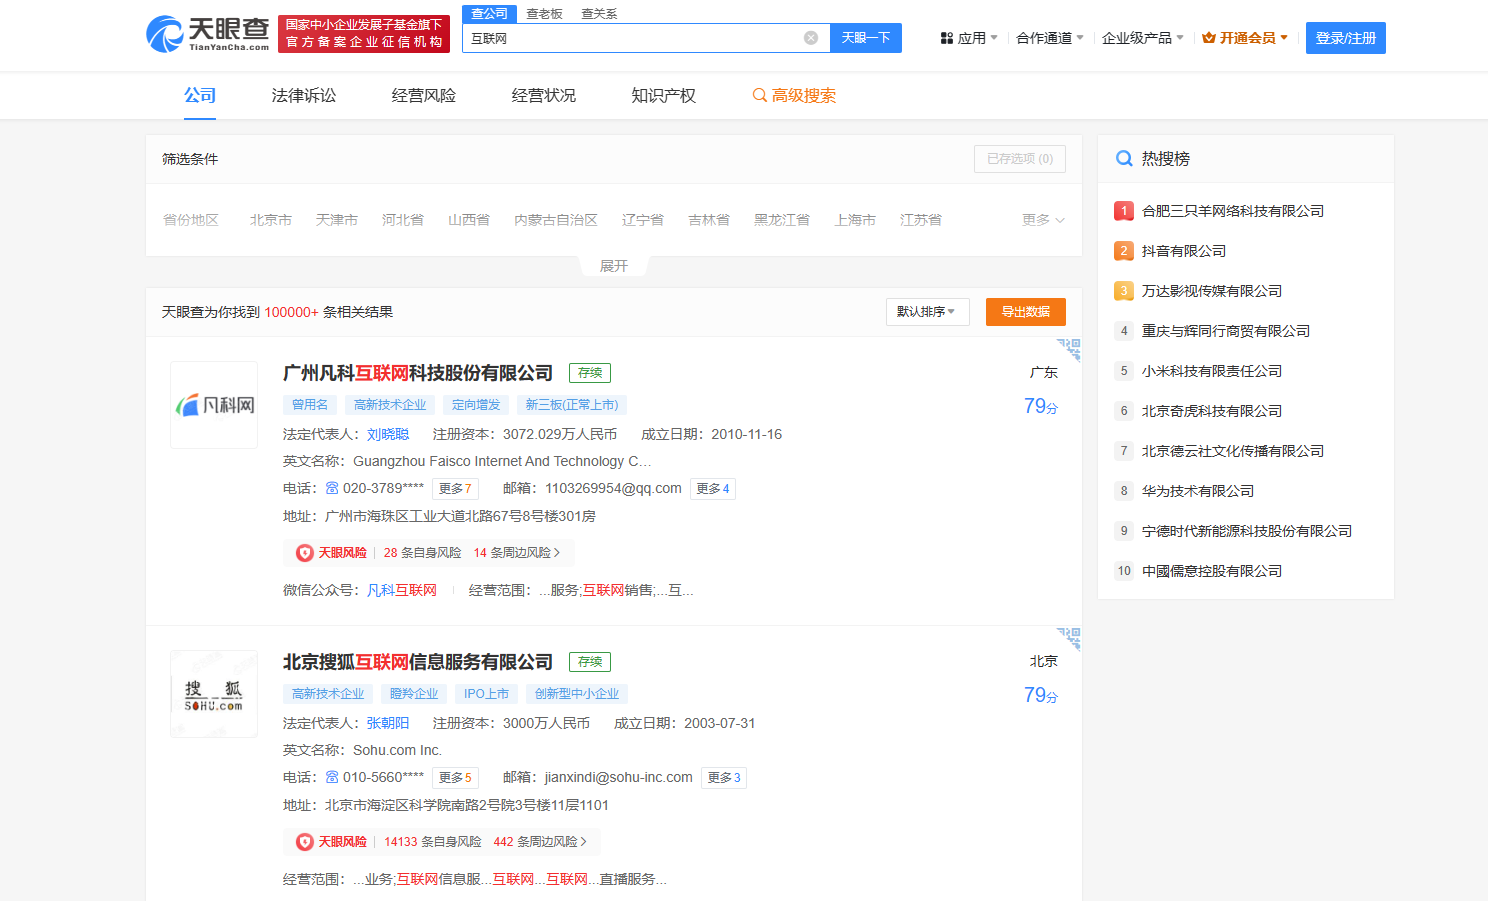Open the 合作通道 dropdown
This screenshot has height=901, width=1488.
[x=1050, y=38]
